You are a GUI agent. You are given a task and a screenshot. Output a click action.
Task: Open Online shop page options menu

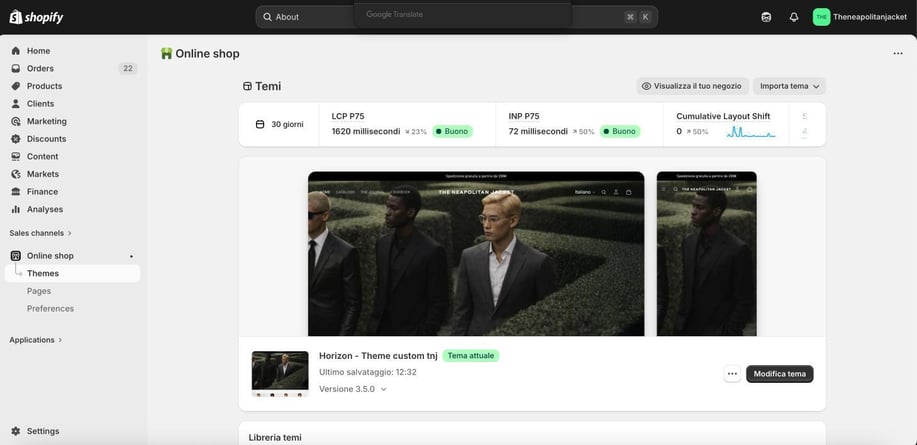897,54
